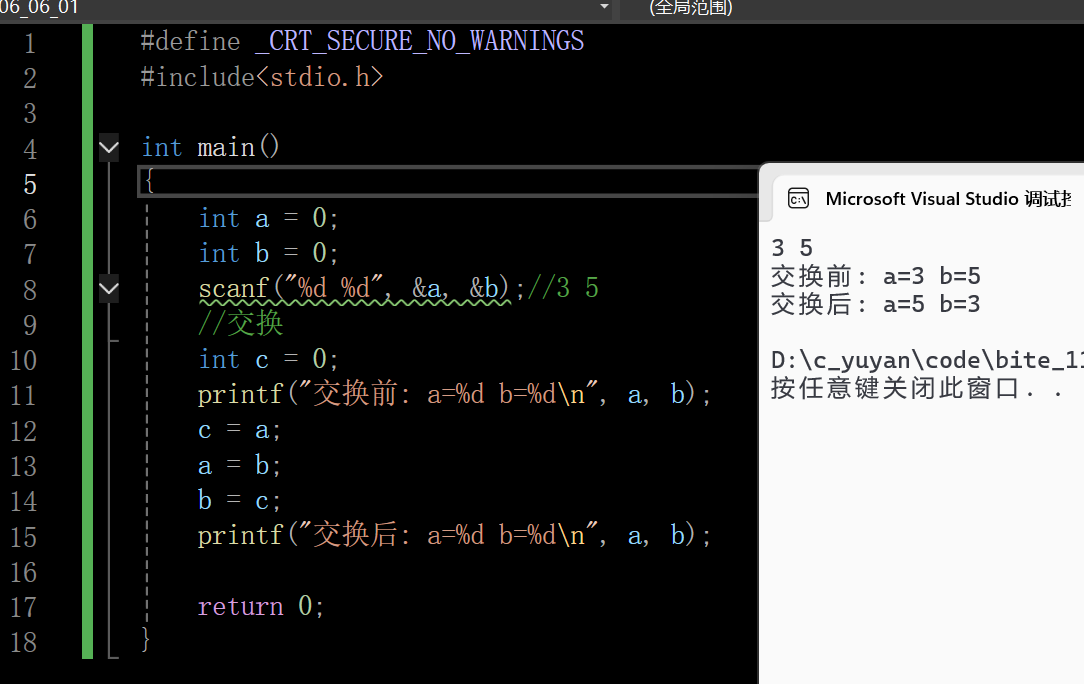The width and height of the screenshot is (1084, 684).
Task: Click the printf 交换前 statement
Action: [454, 394]
